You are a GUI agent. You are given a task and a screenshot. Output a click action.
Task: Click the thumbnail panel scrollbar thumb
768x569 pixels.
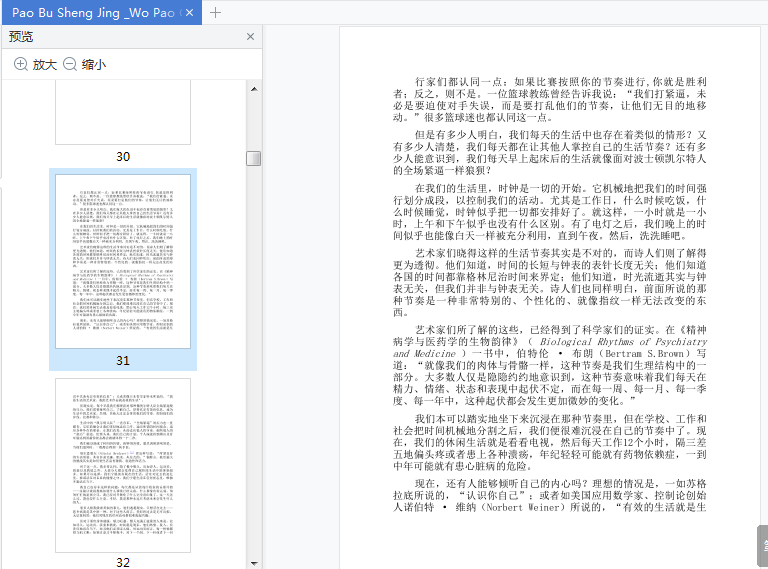pos(254,158)
